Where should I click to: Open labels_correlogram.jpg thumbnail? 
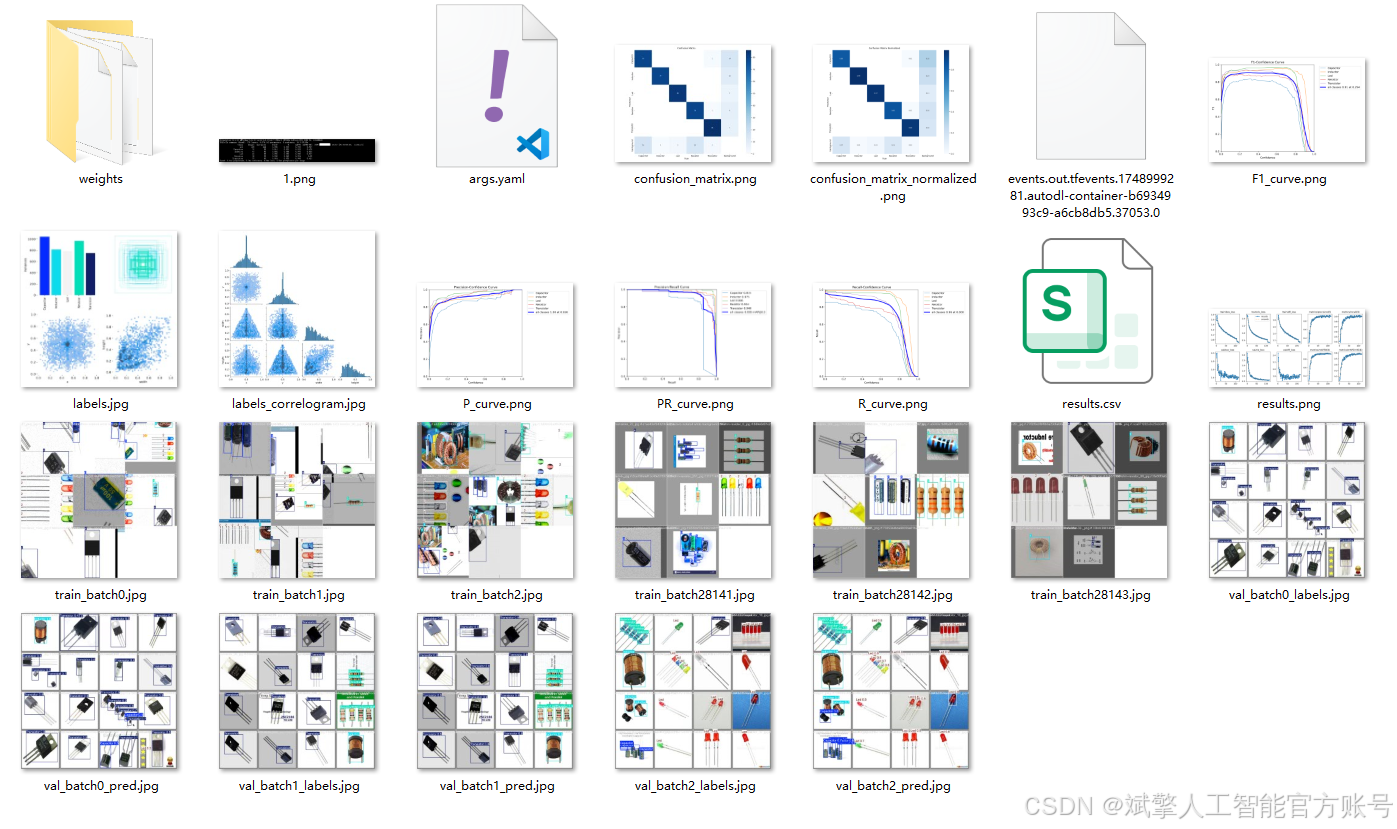(298, 310)
